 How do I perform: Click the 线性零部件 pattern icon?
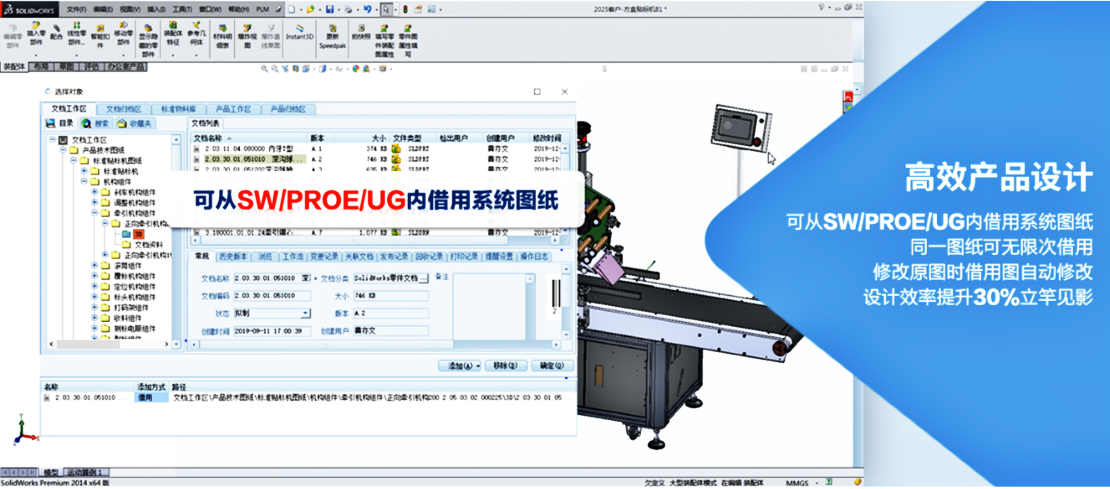click(x=76, y=34)
